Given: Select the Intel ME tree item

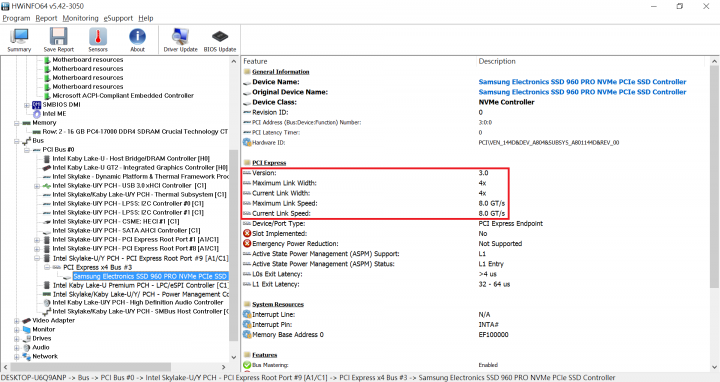Looking at the screenshot, I should click(x=54, y=113).
